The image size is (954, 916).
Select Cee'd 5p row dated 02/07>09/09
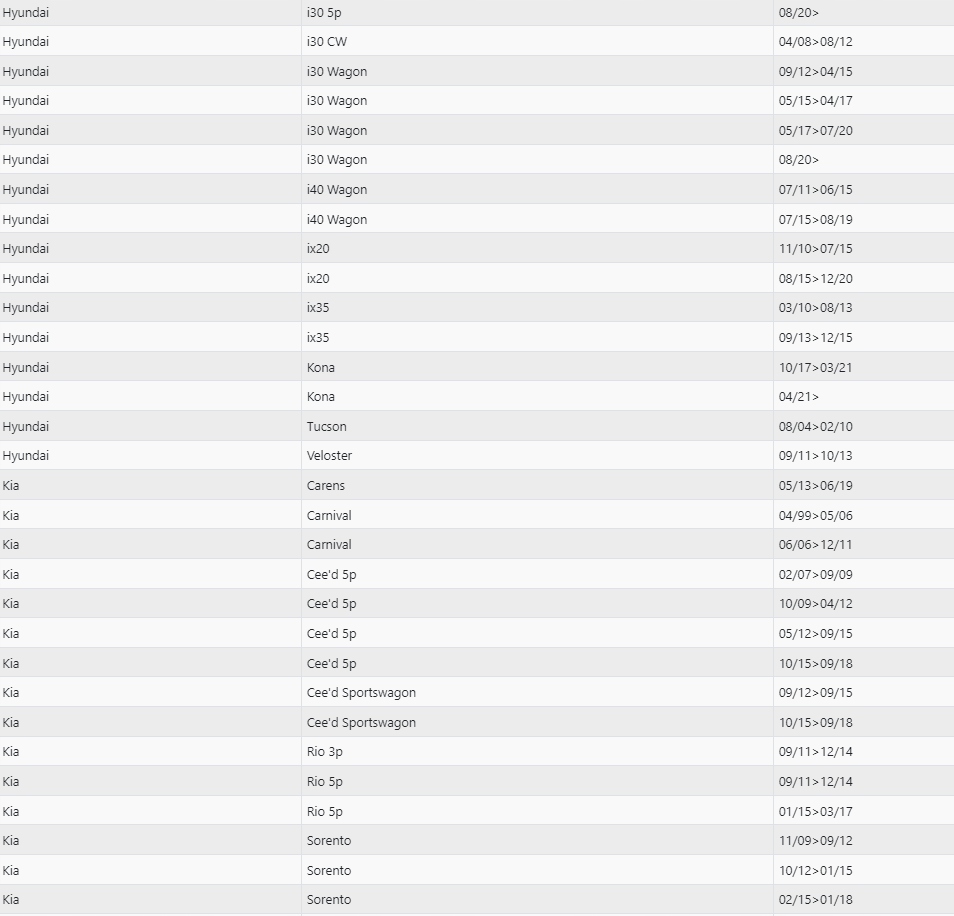coord(477,574)
